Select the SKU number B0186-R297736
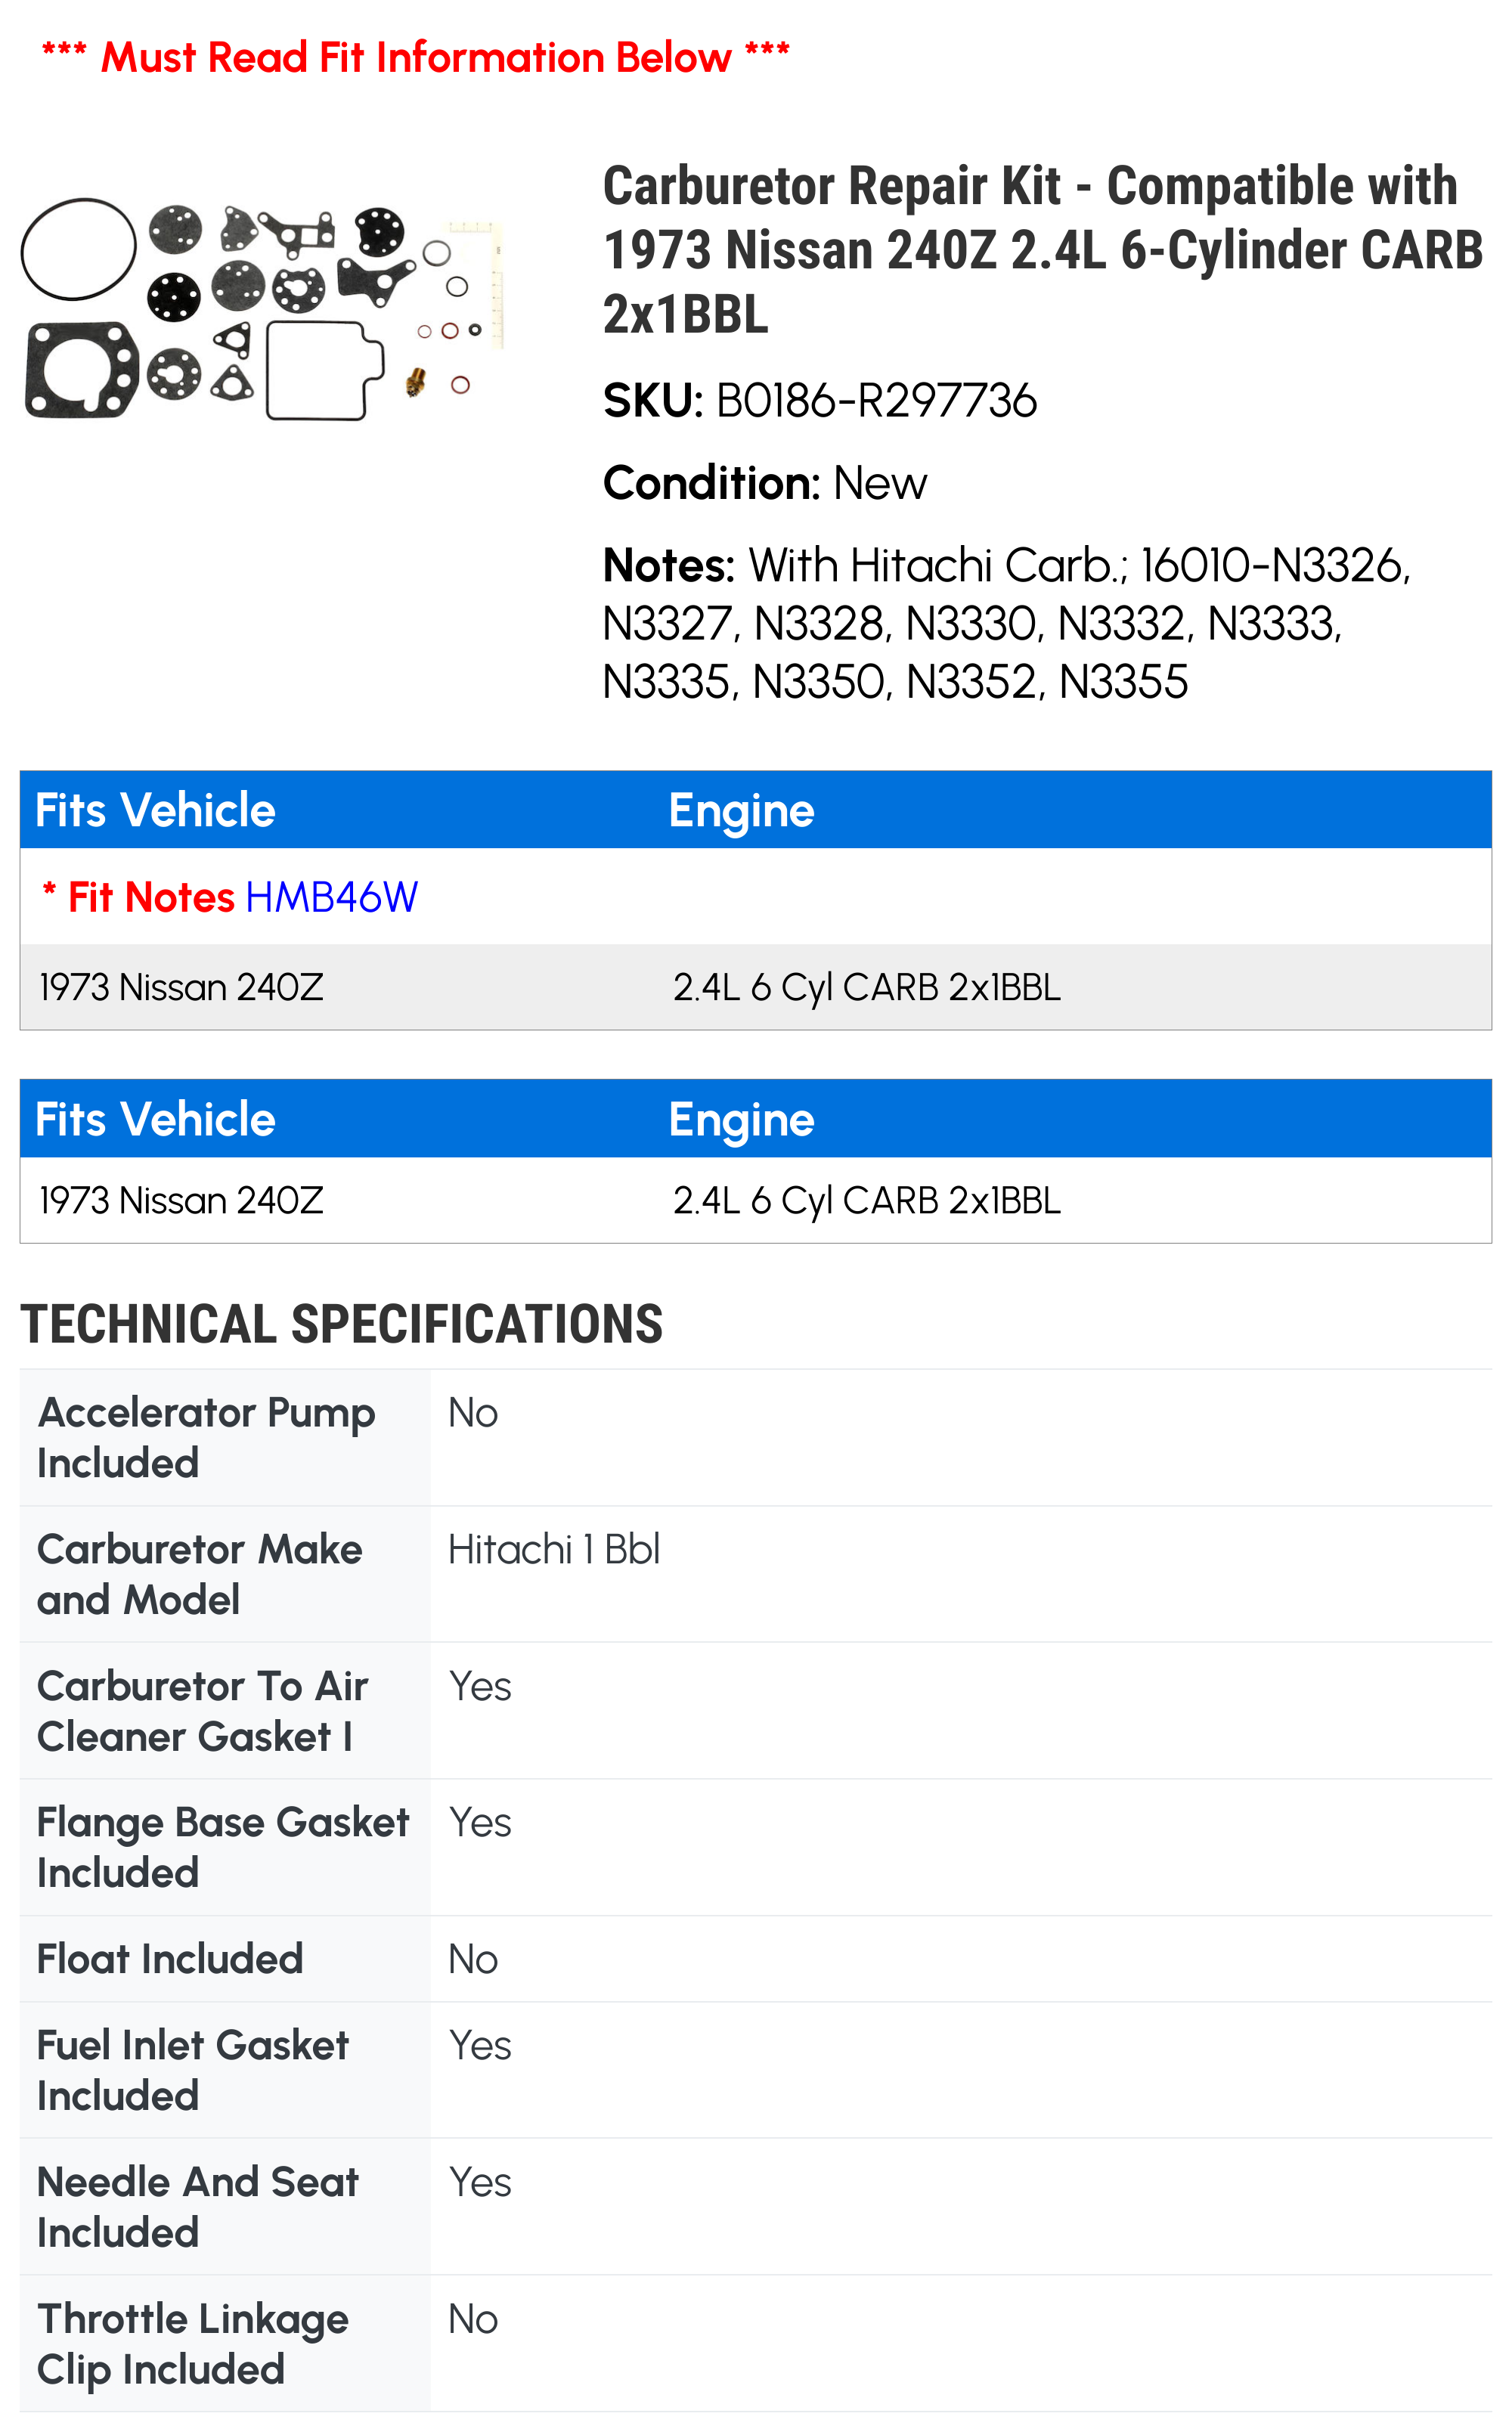 (876, 401)
